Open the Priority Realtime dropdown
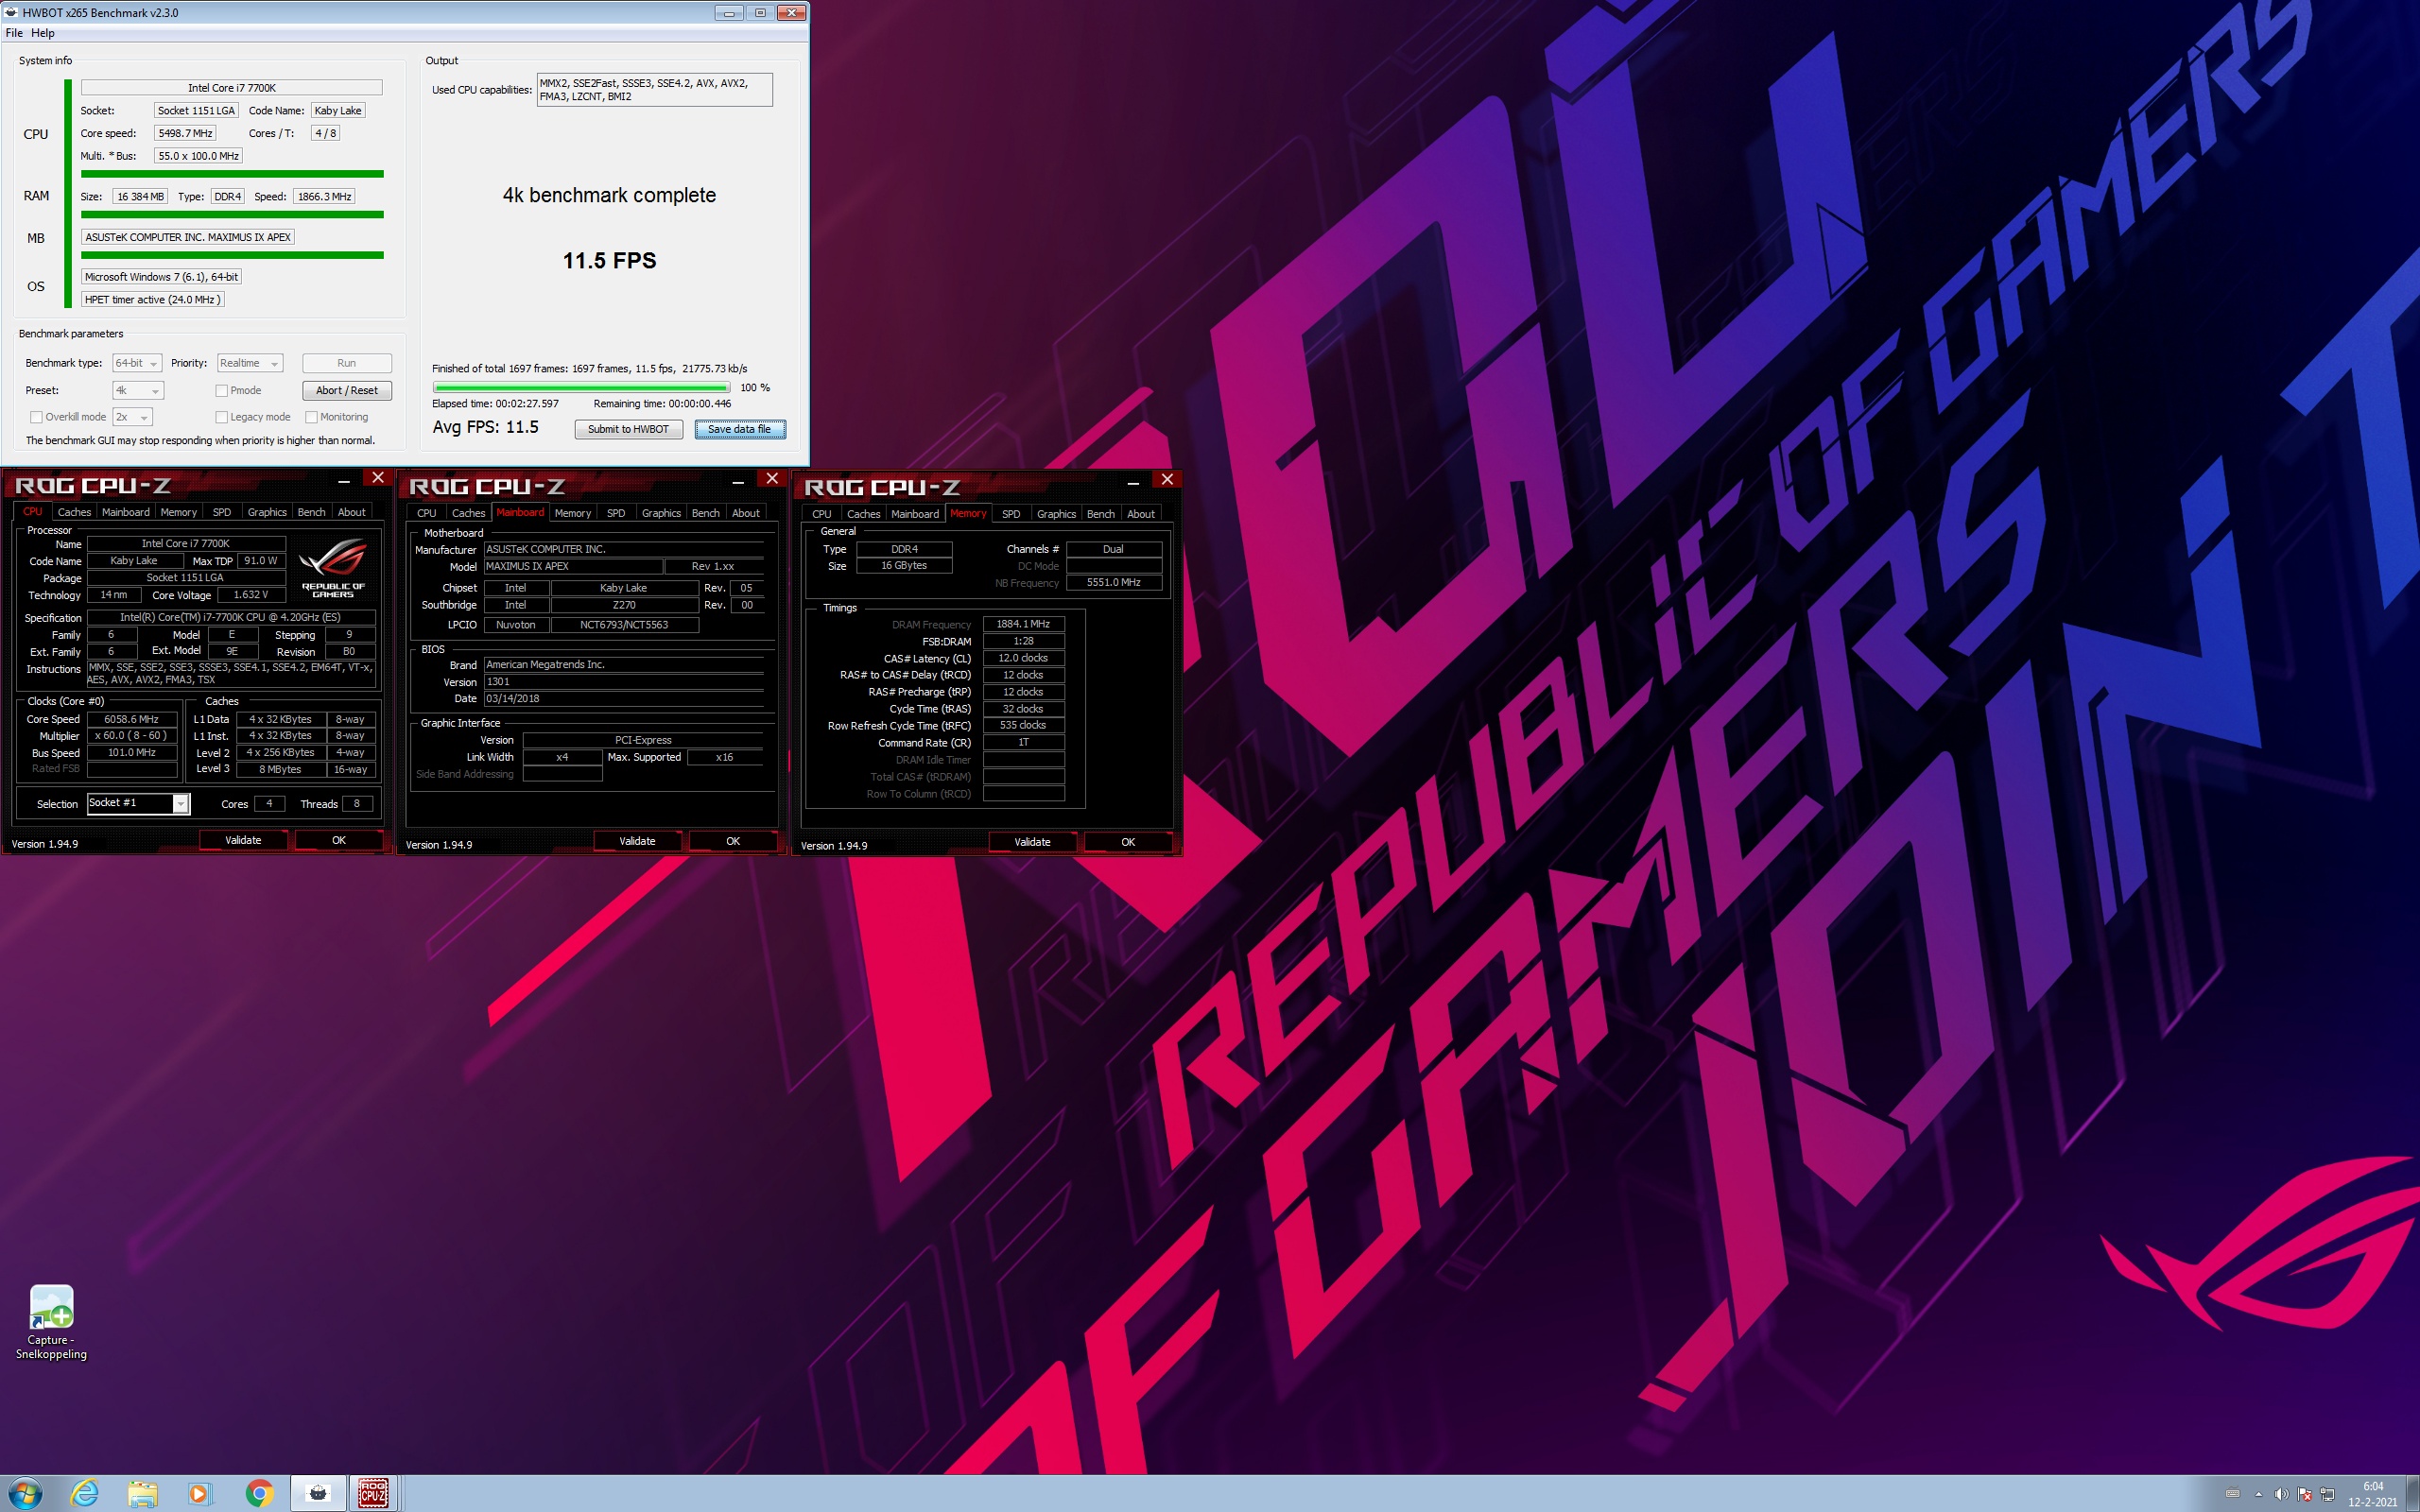2420x1512 pixels. tap(250, 363)
